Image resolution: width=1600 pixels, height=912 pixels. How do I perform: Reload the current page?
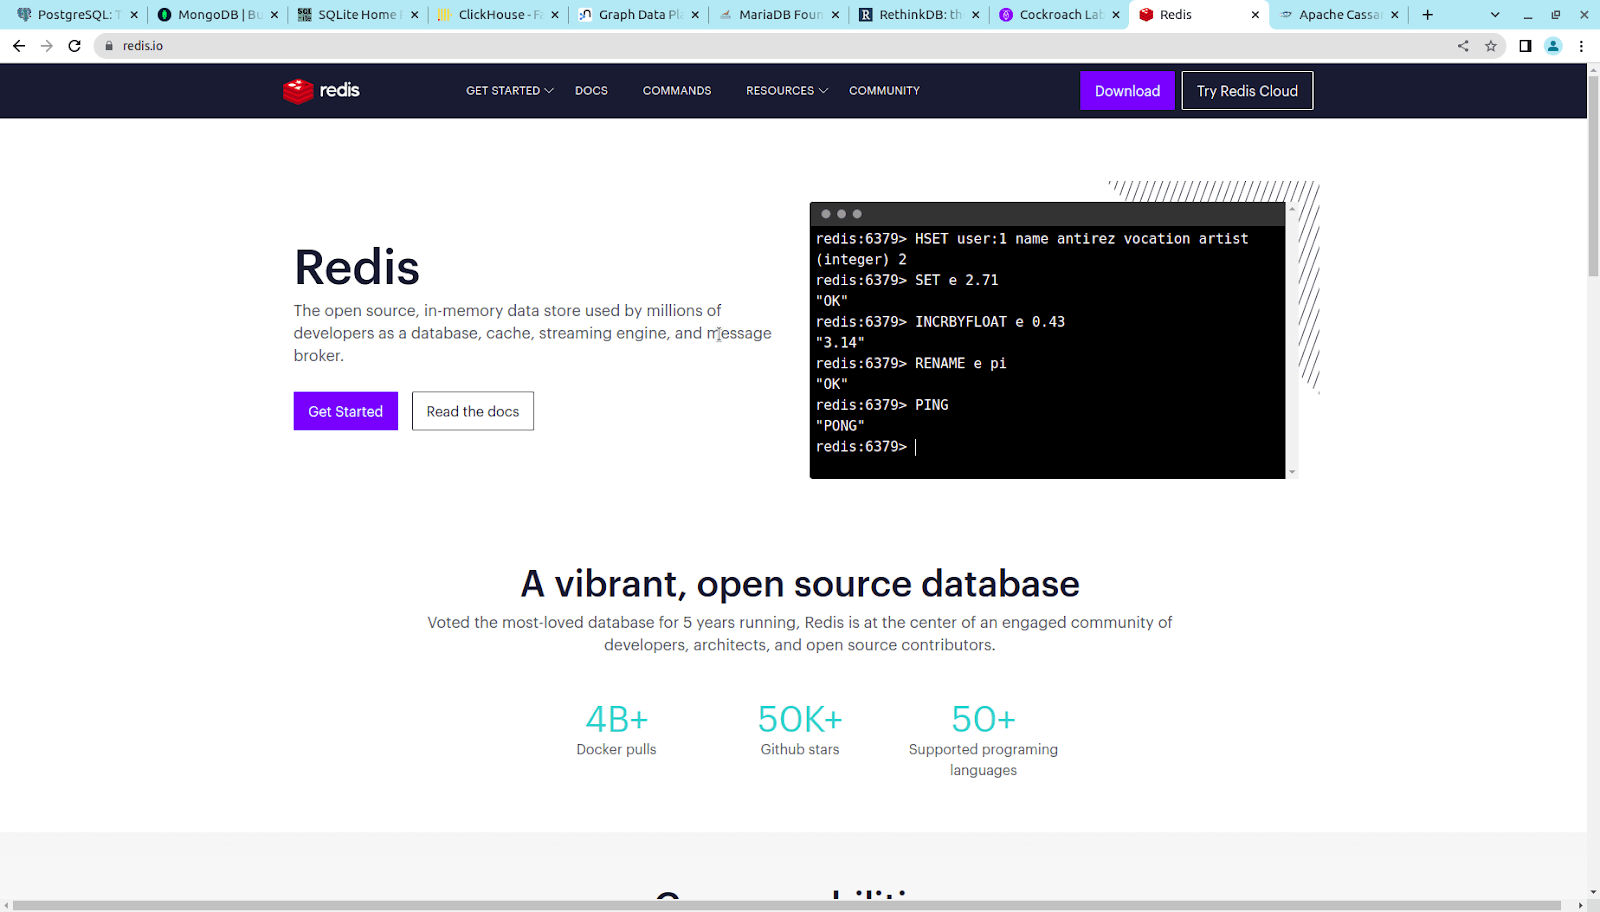pos(75,45)
